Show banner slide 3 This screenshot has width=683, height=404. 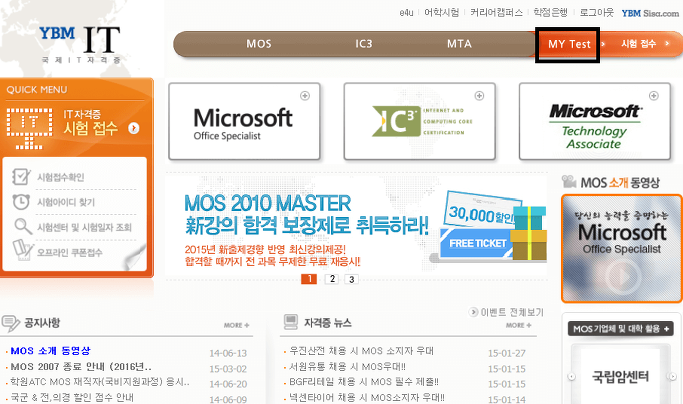point(352,279)
